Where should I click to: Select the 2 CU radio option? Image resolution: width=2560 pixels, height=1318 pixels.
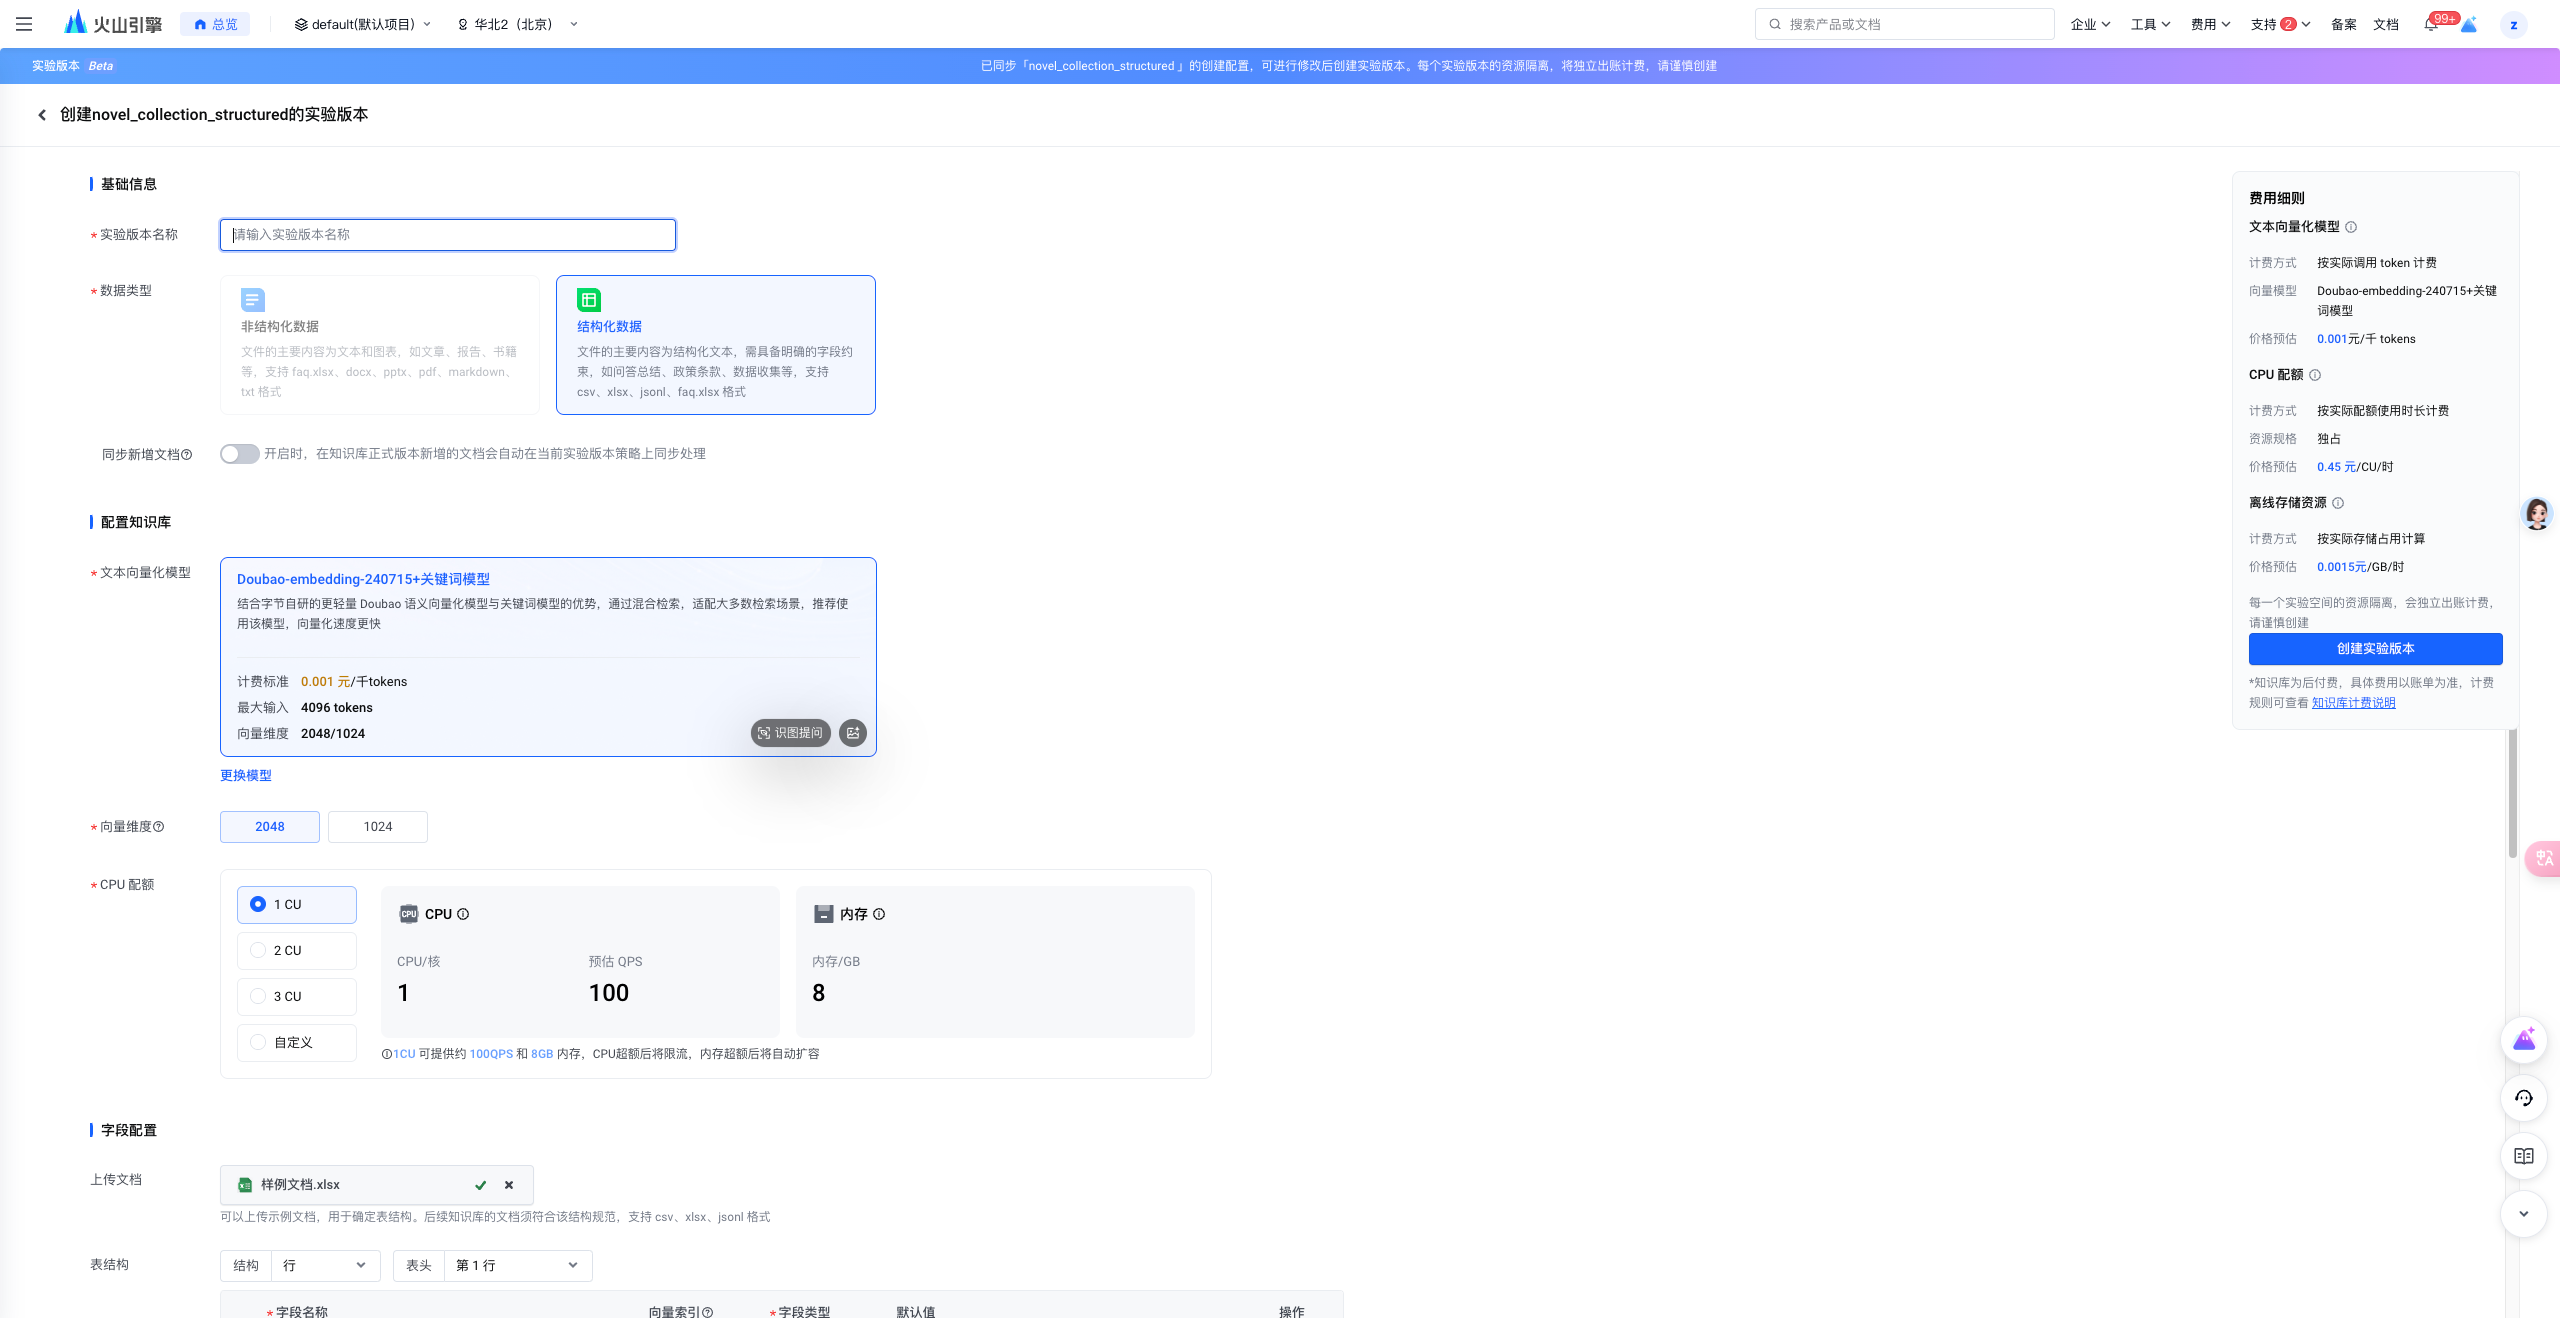click(297, 951)
